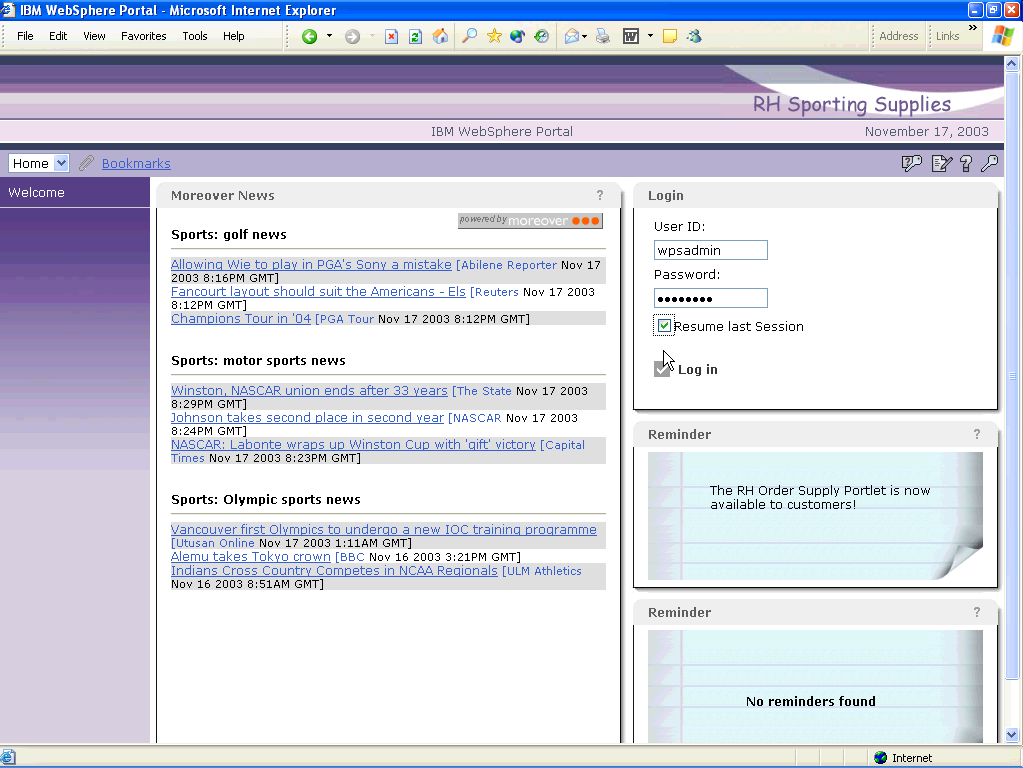The width and height of the screenshot is (1023, 768).
Task: Open Indians Cross Country Competes in NCAA Regionals
Action: [334, 570]
